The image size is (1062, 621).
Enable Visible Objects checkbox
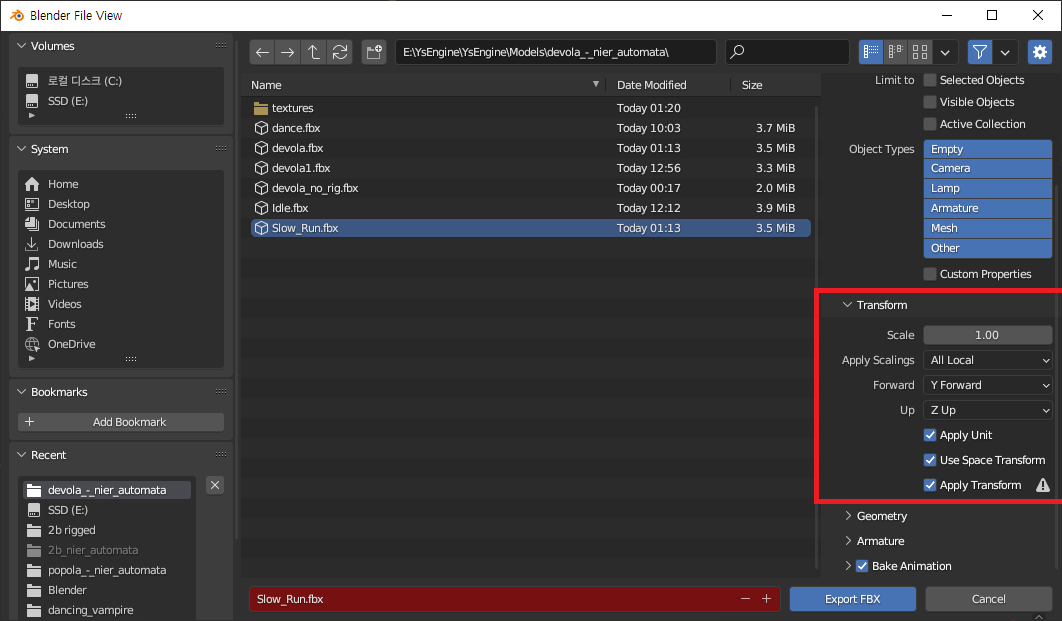tap(930, 102)
